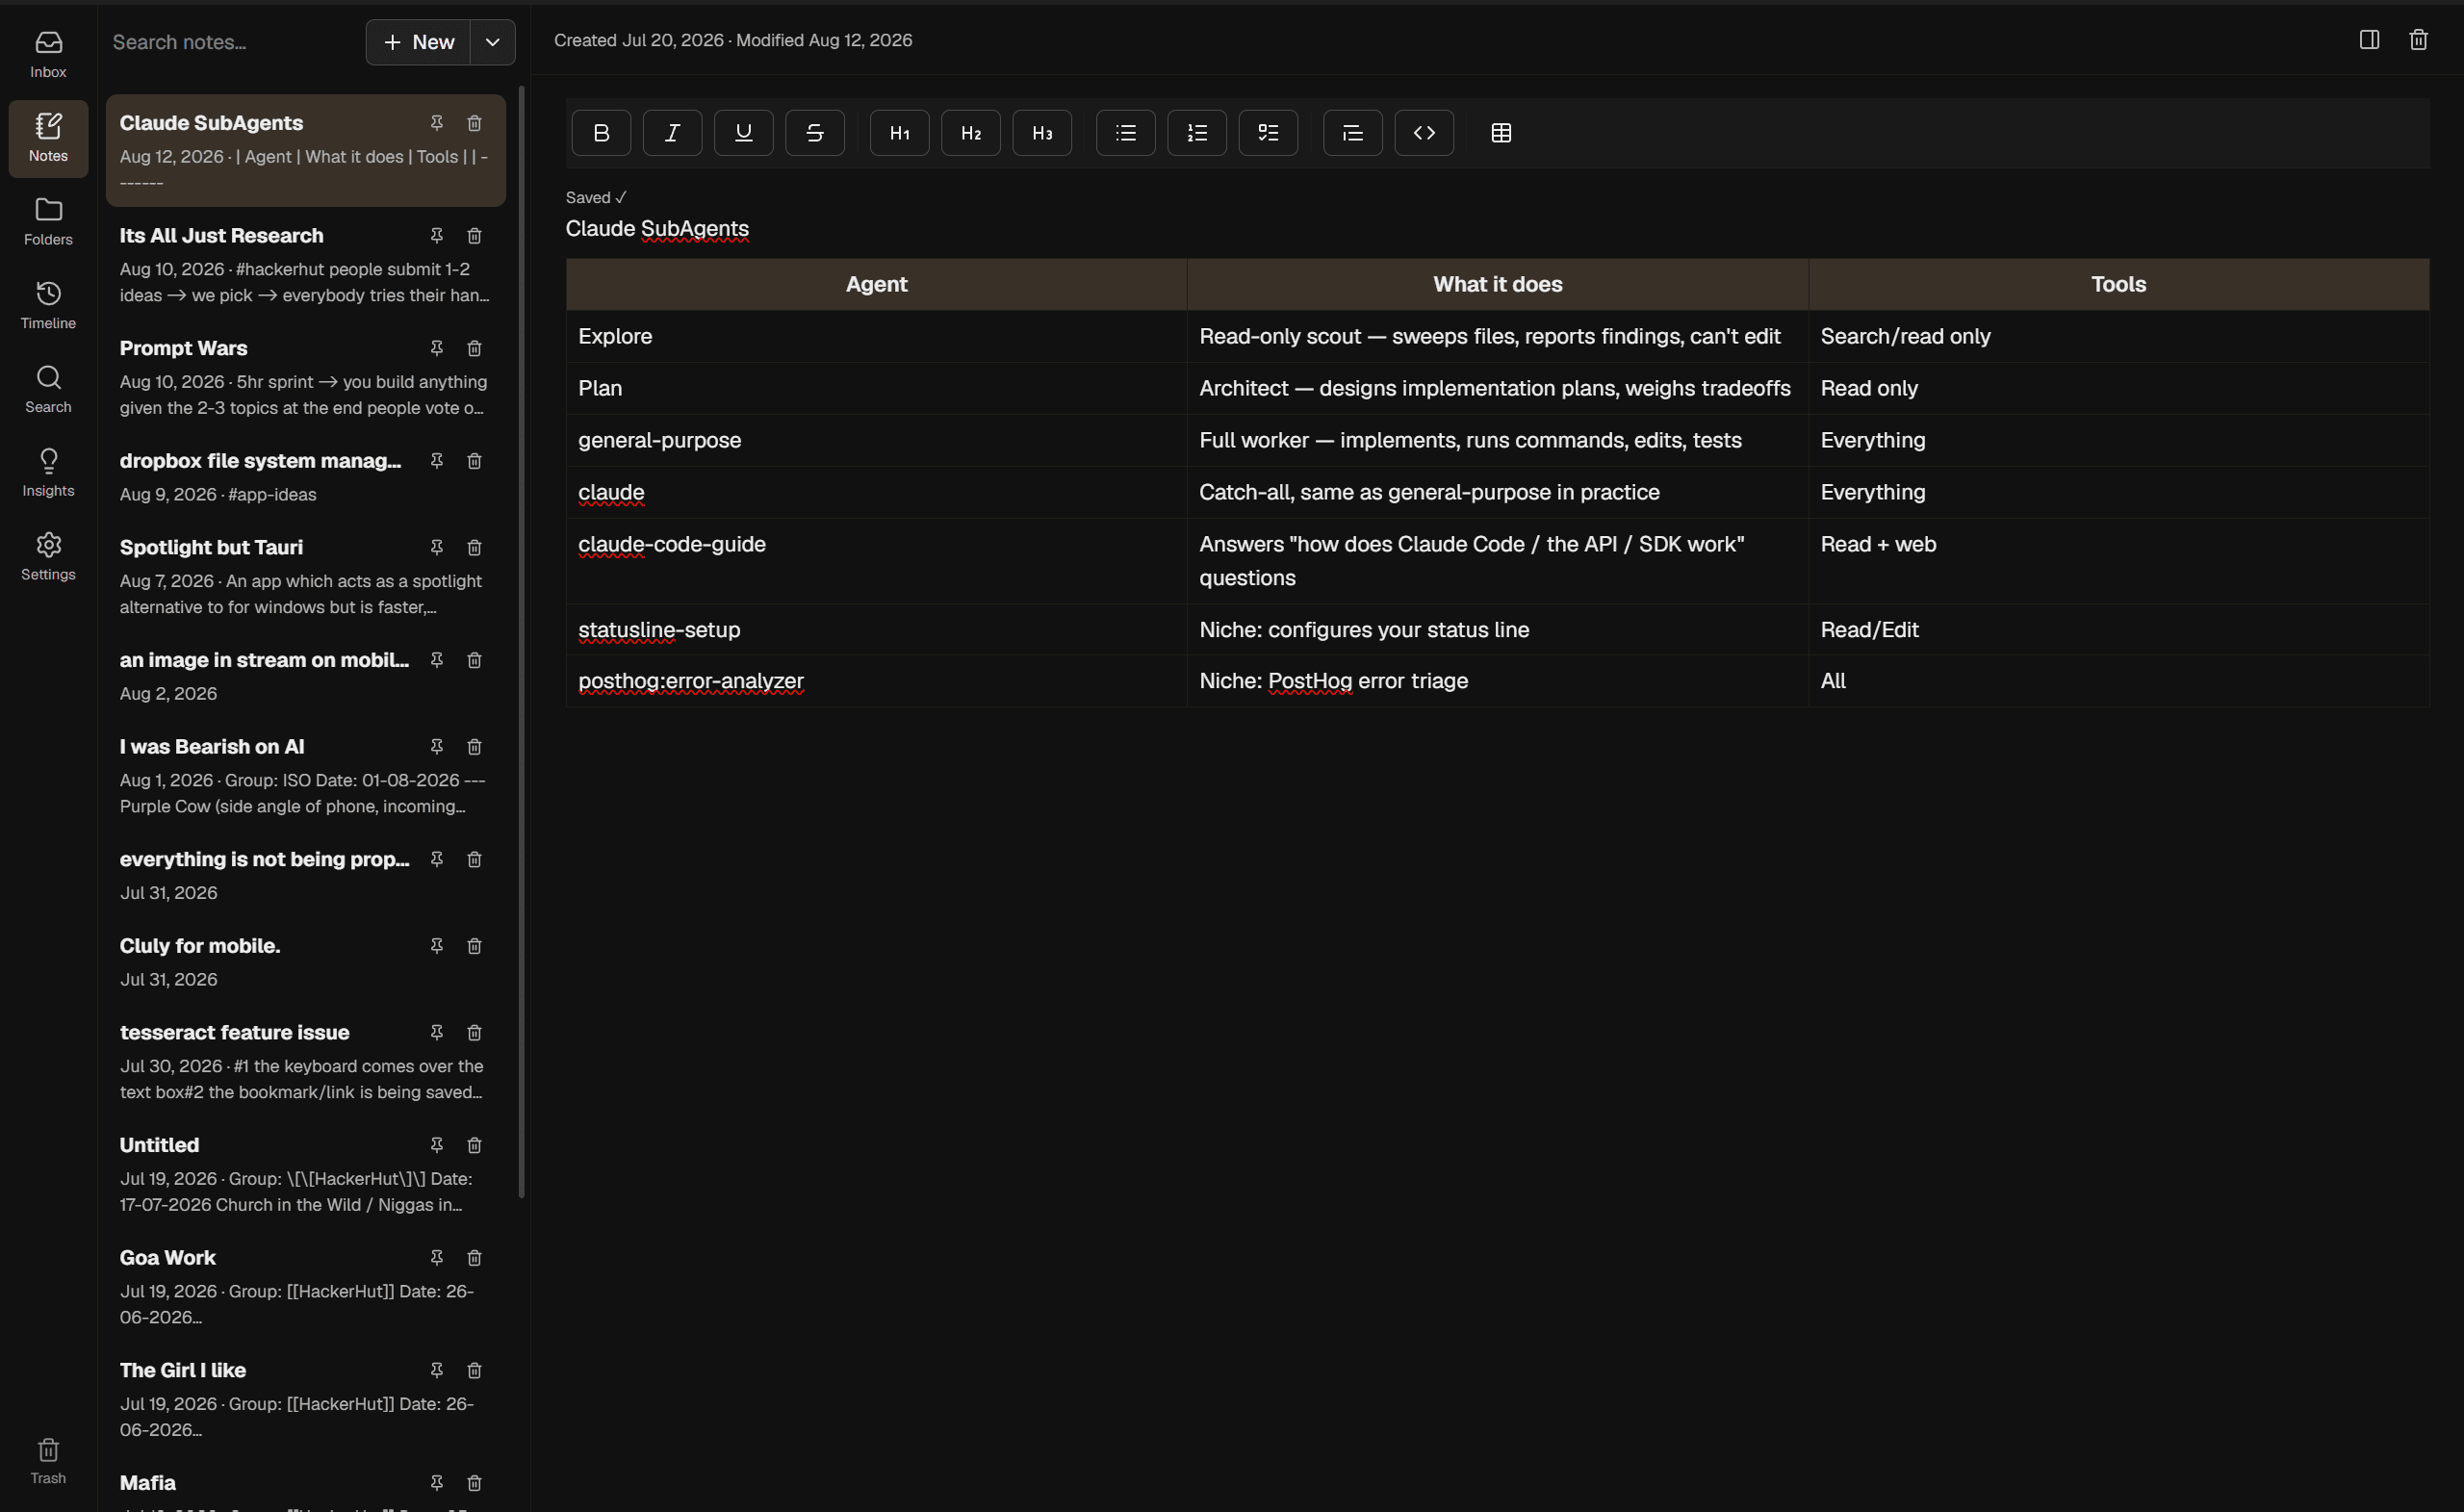This screenshot has width=2464, height=1512.
Task: Pin the I was Bearish on AI note
Action: tap(437, 747)
